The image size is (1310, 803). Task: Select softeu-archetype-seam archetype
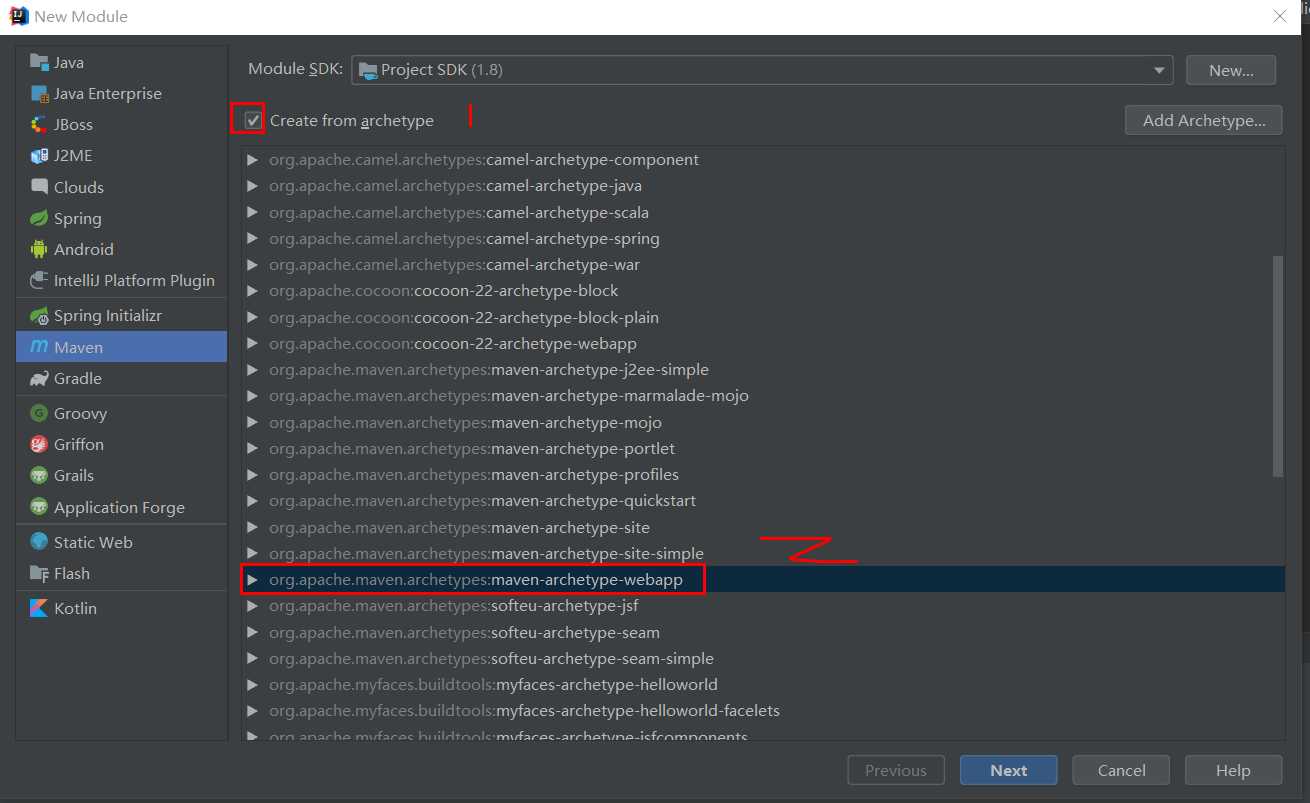763,632
